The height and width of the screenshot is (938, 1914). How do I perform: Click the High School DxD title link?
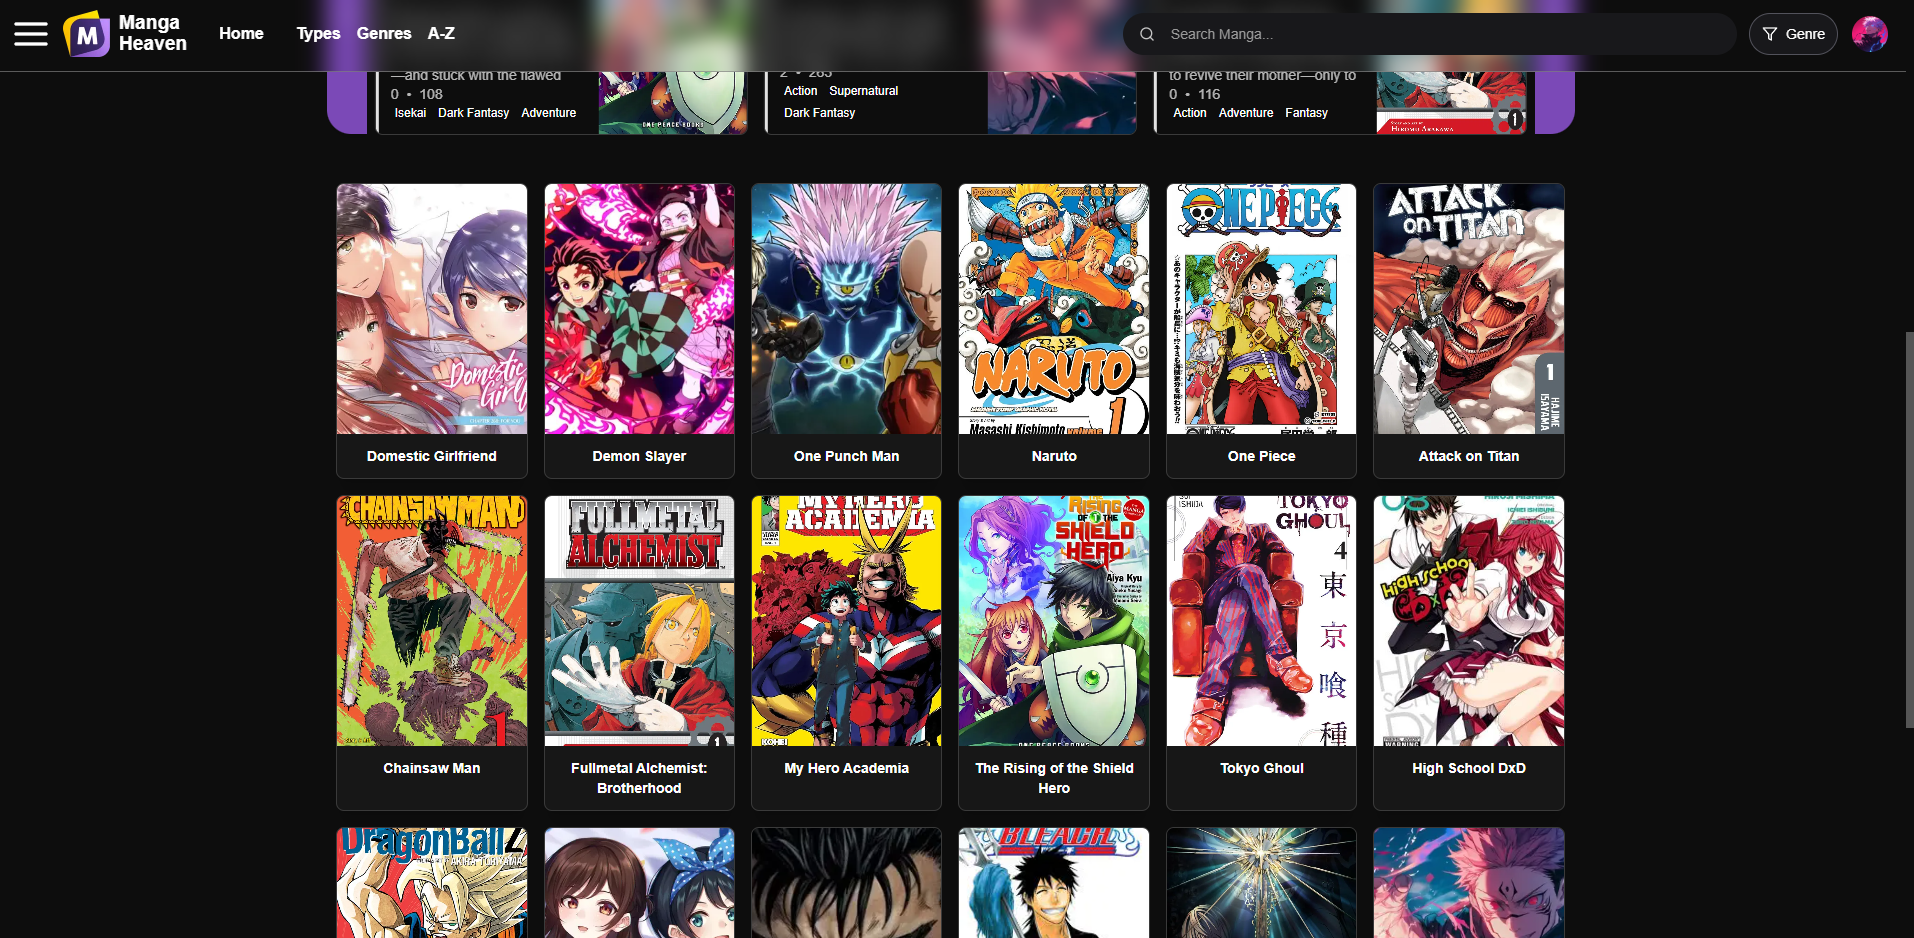[1469, 768]
